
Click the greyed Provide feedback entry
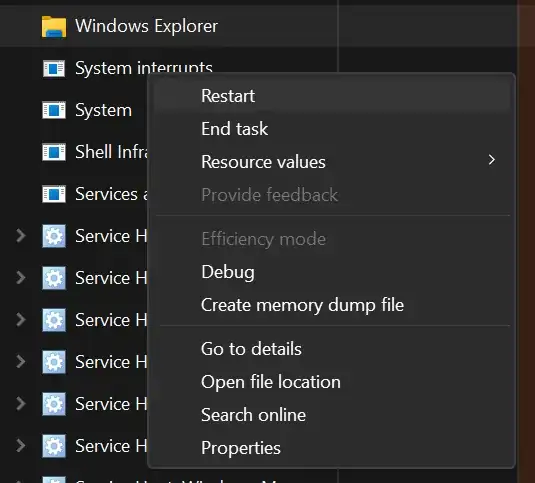[331, 195]
